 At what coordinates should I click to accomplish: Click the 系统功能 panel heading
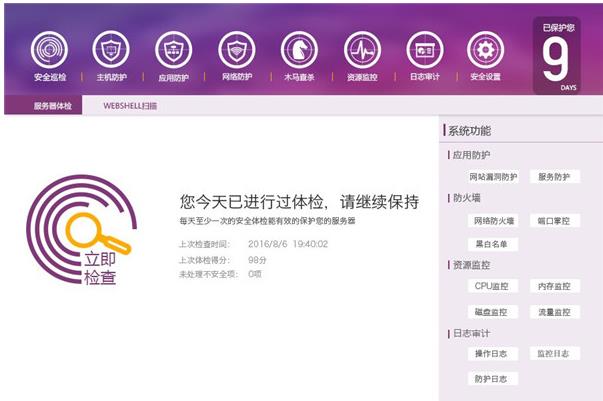pyautogui.click(x=469, y=131)
